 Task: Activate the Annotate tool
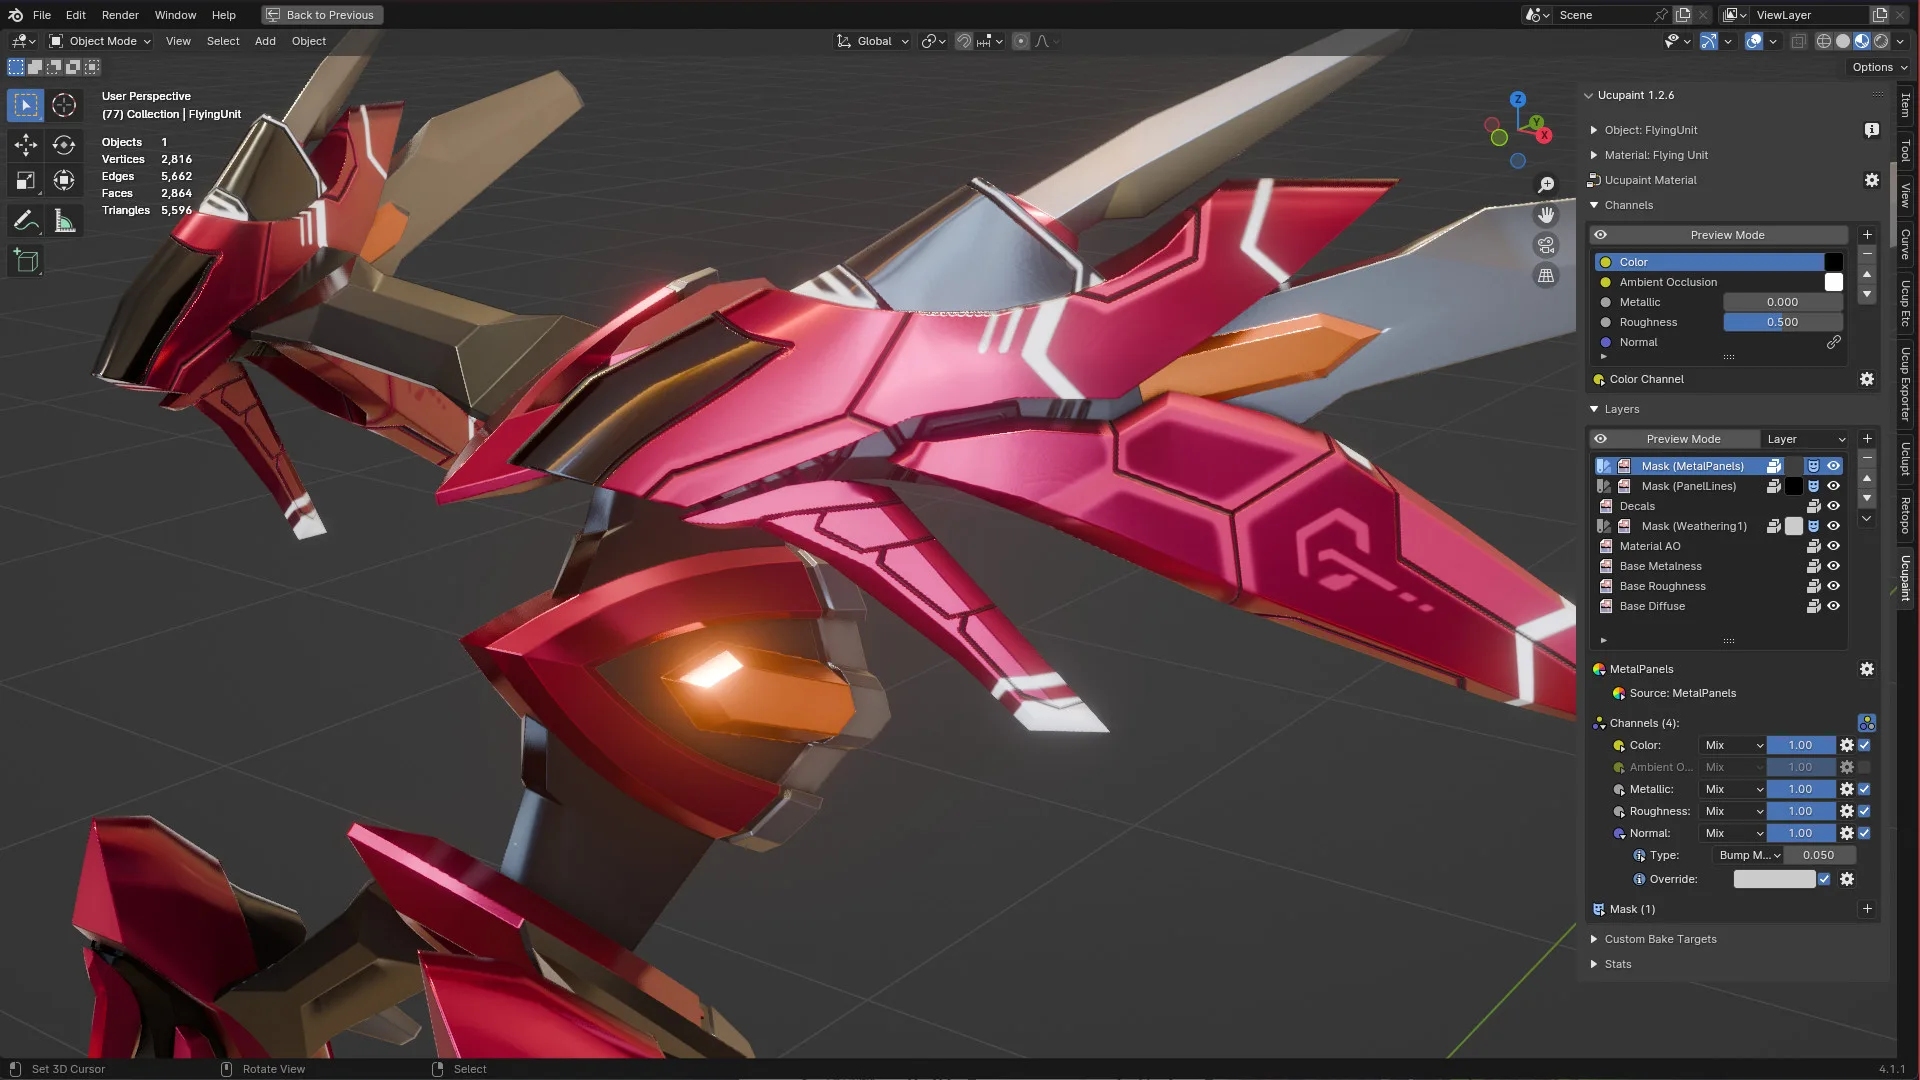(25, 221)
